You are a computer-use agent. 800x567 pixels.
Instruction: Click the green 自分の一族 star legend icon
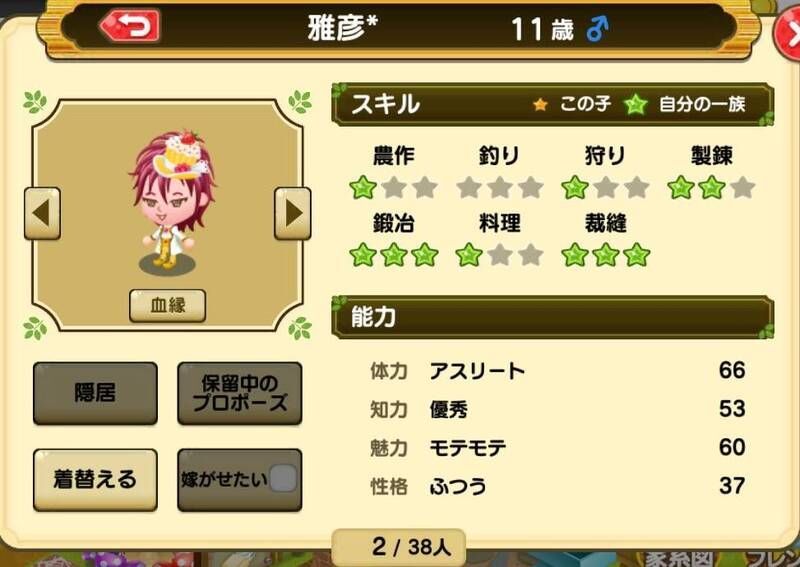[636, 105]
